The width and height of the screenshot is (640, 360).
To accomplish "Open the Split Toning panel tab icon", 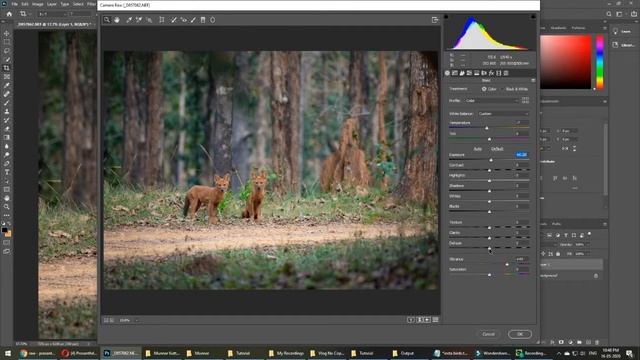I will [477, 73].
